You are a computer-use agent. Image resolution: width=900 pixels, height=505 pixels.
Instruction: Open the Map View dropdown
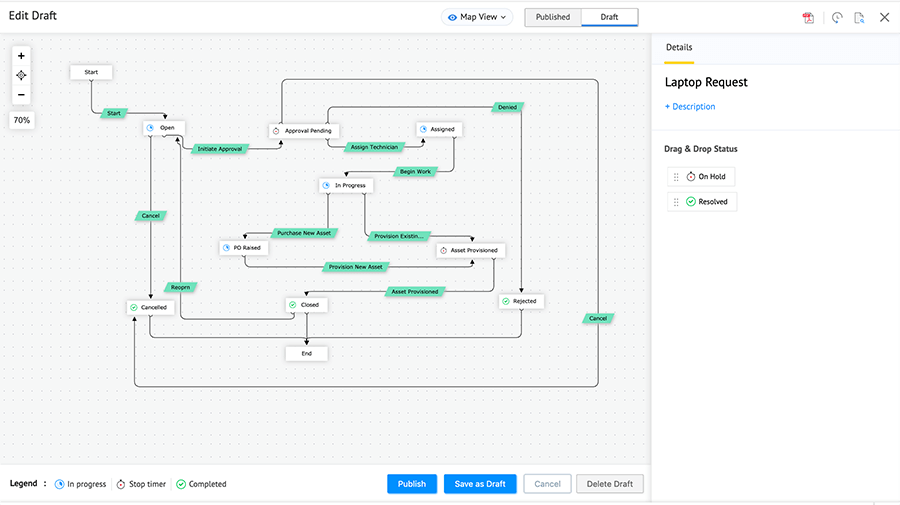coord(478,17)
